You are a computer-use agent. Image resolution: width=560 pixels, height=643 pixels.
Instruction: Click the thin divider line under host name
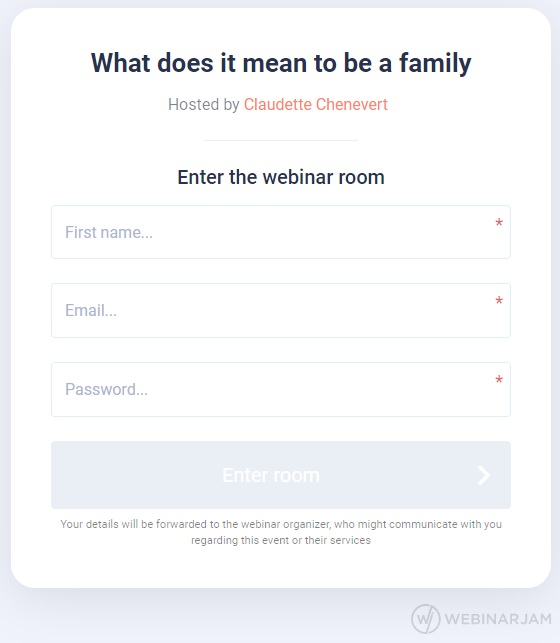tap(281, 140)
